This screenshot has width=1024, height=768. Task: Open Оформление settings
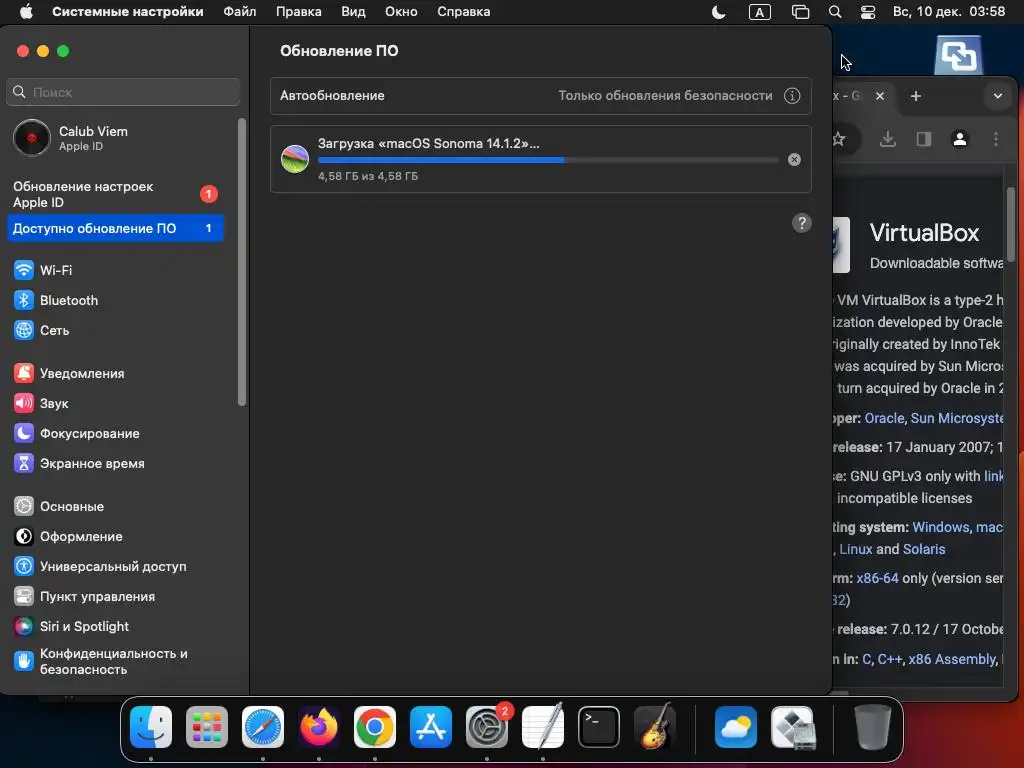[68, 536]
